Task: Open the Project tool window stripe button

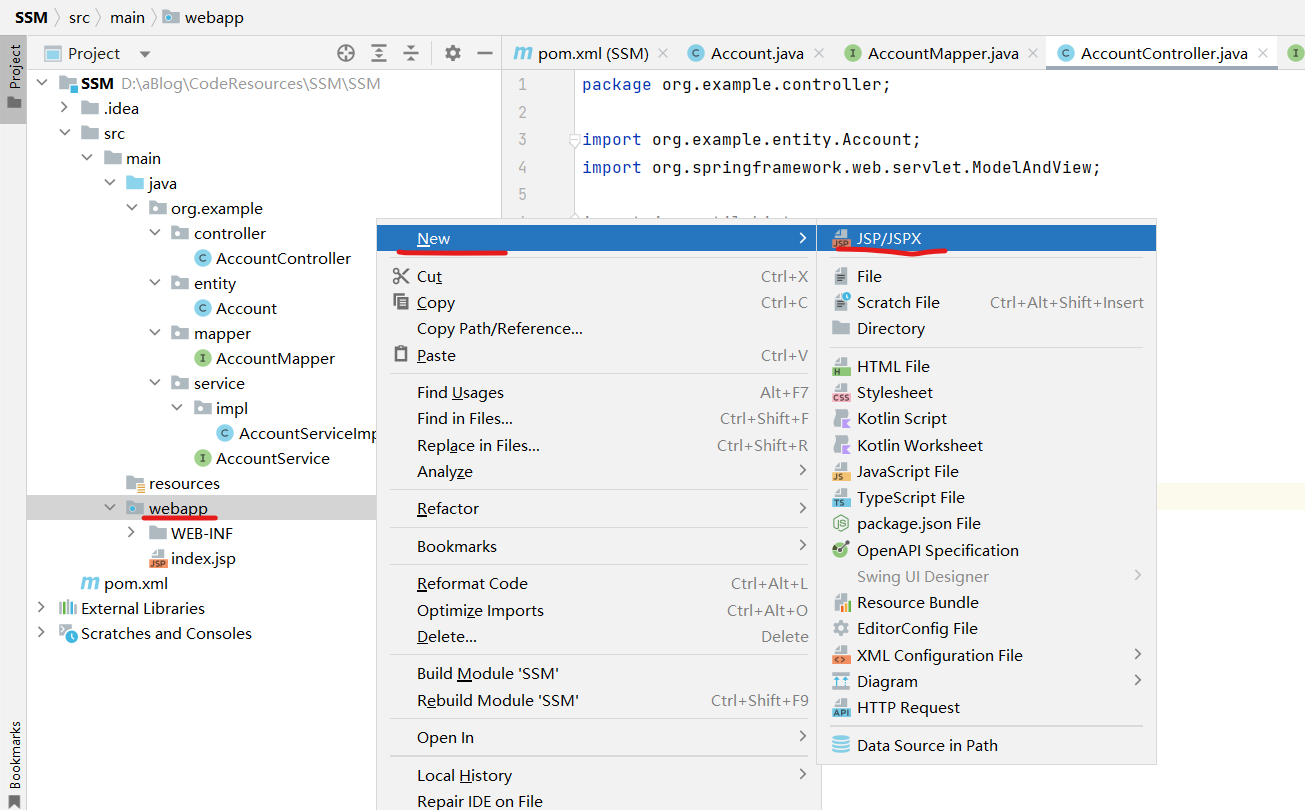Action: tap(14, 80)
